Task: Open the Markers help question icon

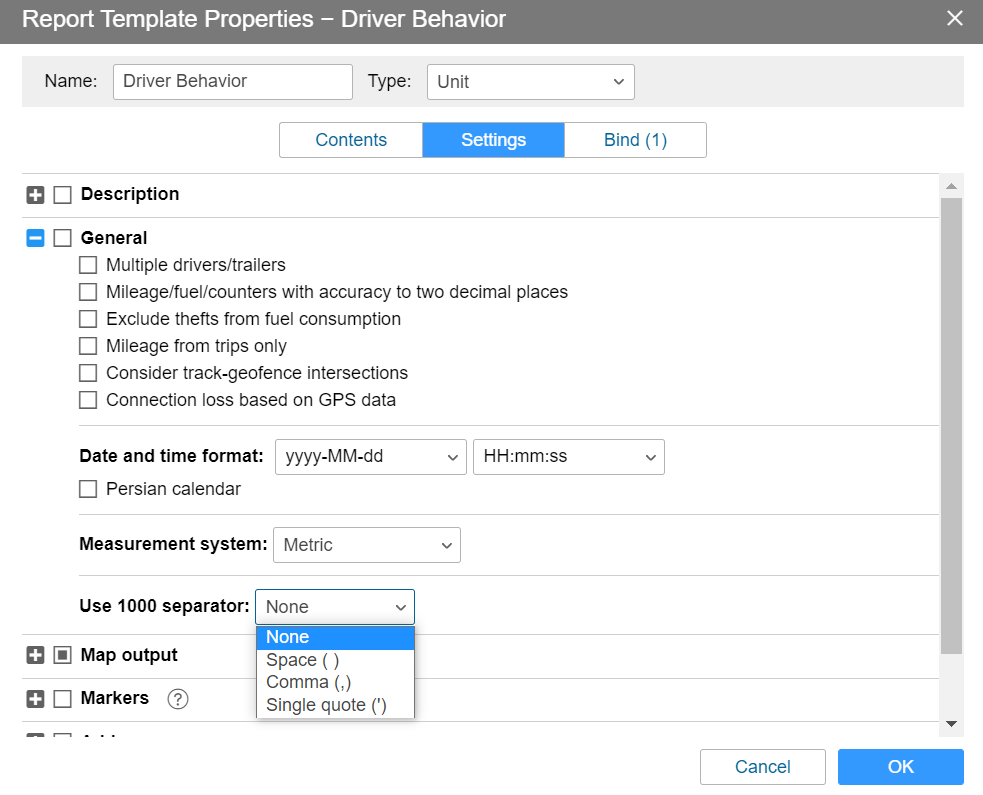Action: pos(178,699)
